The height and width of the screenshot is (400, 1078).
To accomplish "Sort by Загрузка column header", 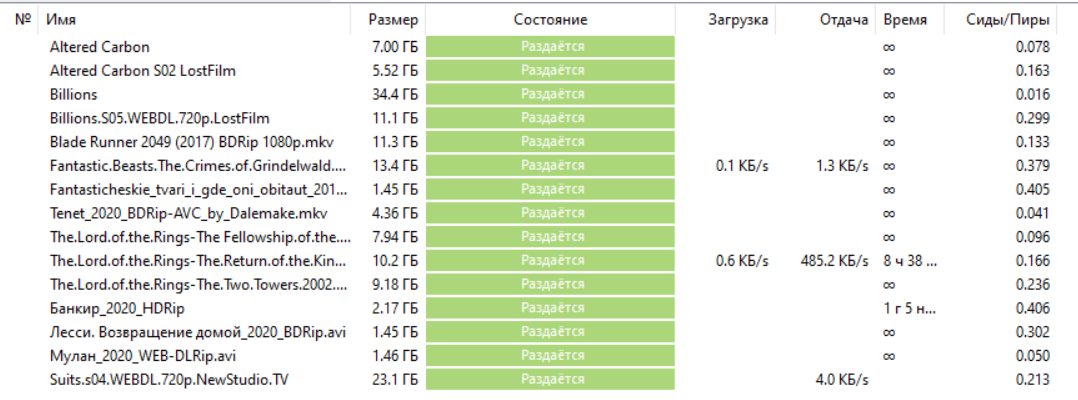I will click(x=738, y=20).
